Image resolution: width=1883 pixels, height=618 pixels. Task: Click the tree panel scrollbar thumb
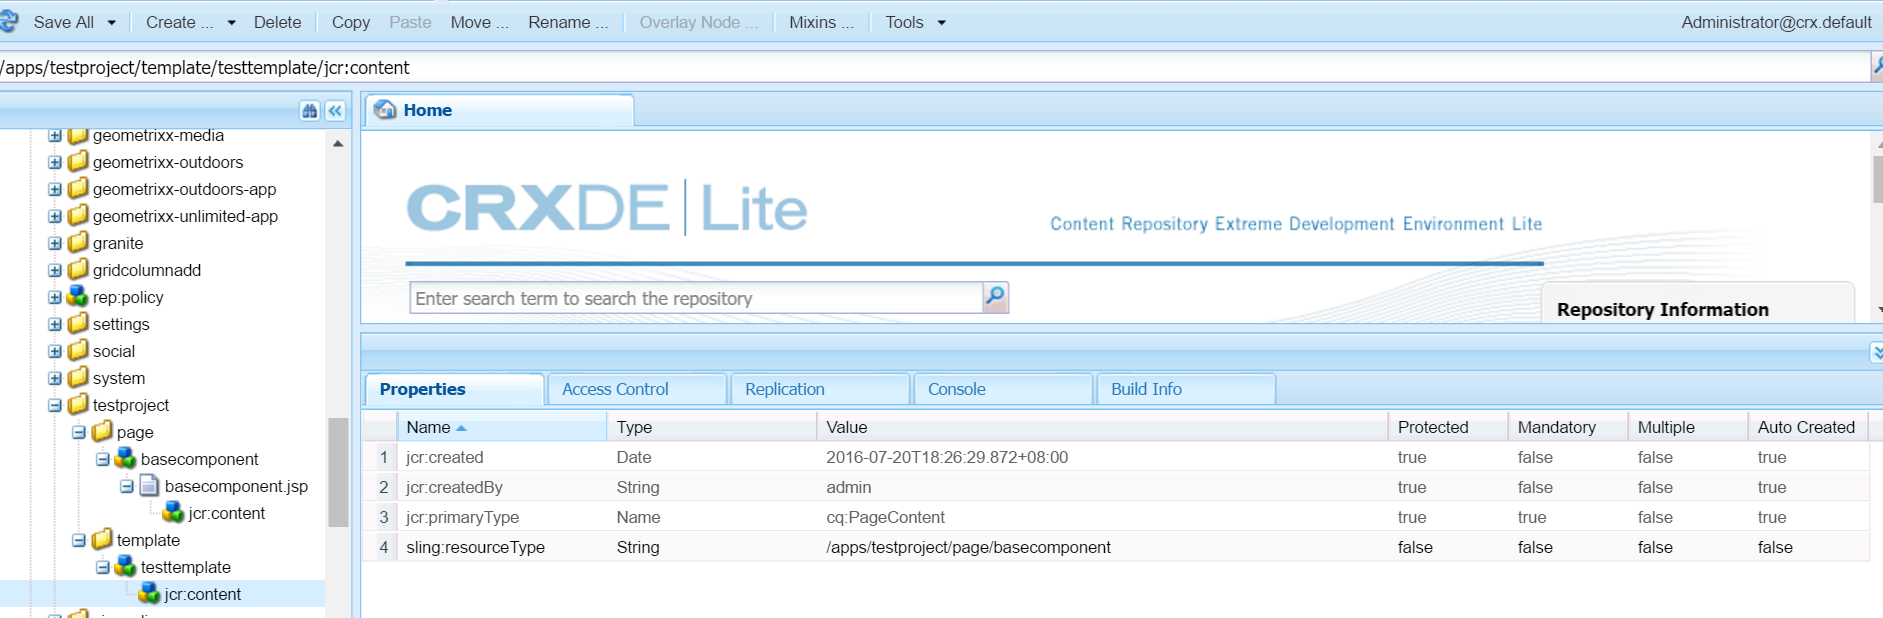click(x=338, y=472)
